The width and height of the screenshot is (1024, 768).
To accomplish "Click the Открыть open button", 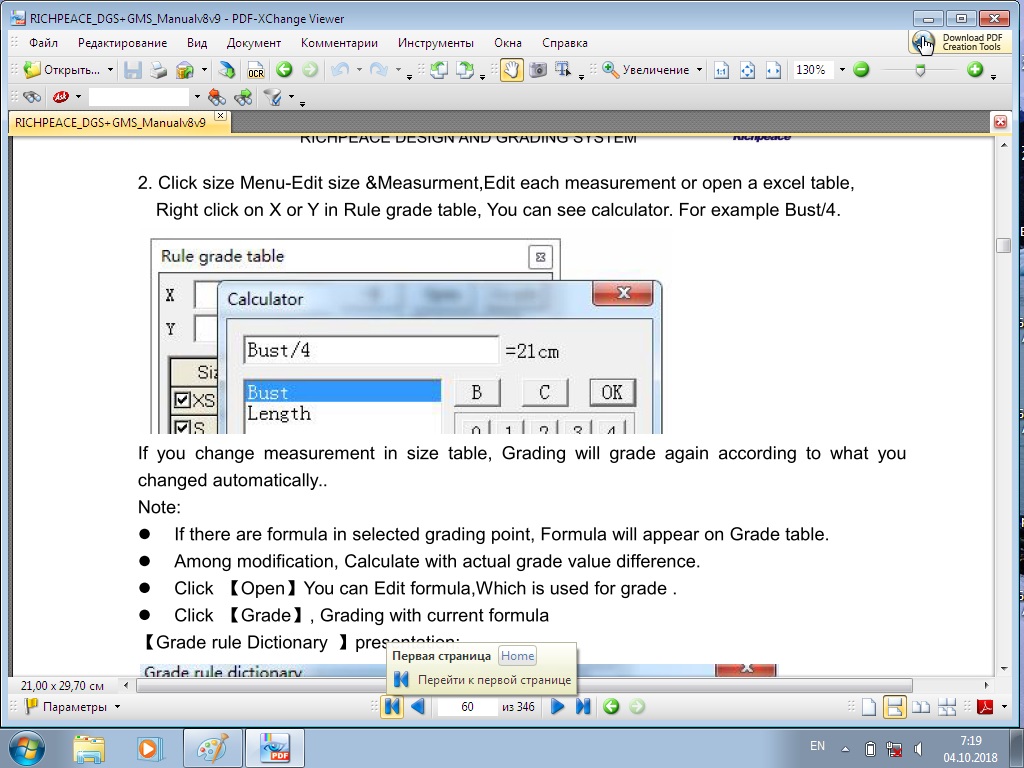I will (x=62, y=70).
